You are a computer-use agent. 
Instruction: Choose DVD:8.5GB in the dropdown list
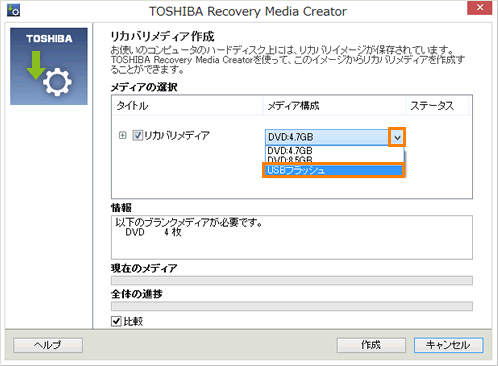(334, 159)
